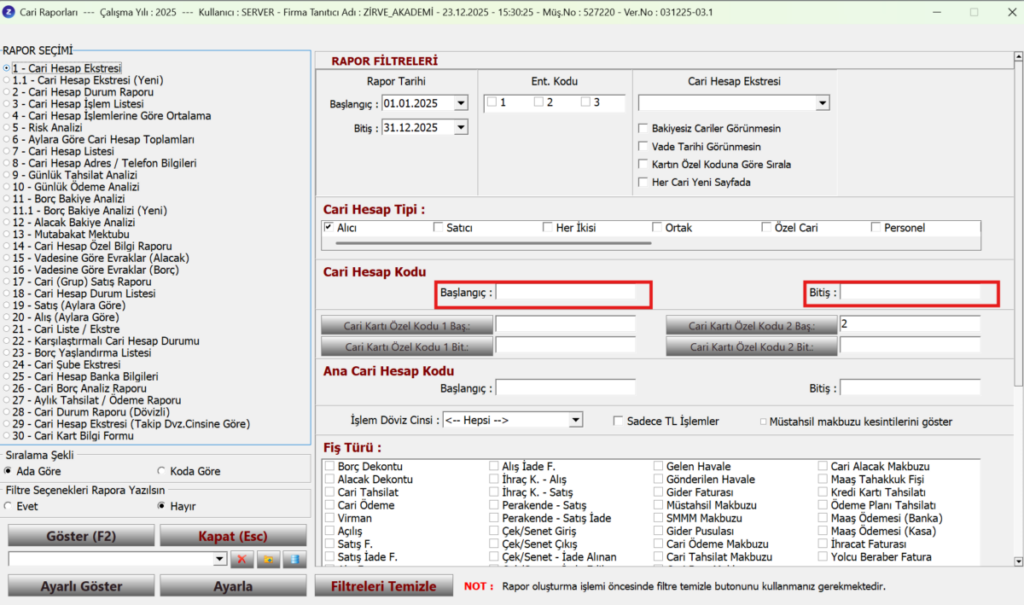Check the Personel account type
Viewport: 1024px width, 605px height.
pyautogui.click(x=876, y=227)
